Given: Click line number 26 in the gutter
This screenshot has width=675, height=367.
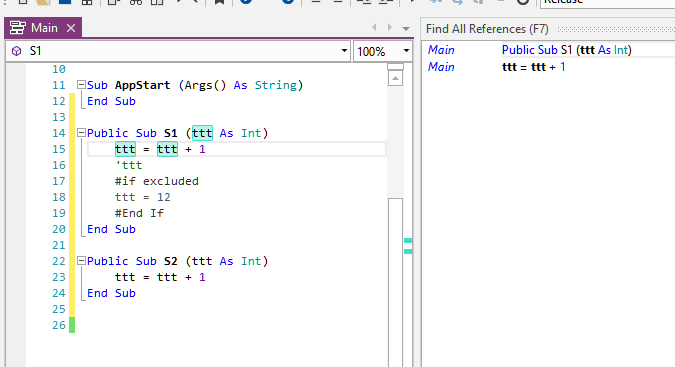Looking at the screenshot, I should [x=59, y=325].
